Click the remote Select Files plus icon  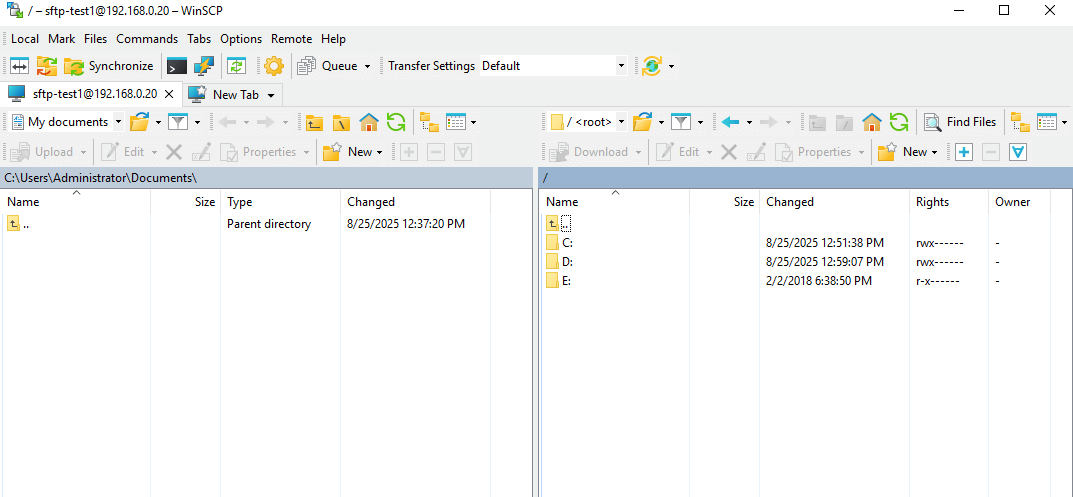[964, 152]
